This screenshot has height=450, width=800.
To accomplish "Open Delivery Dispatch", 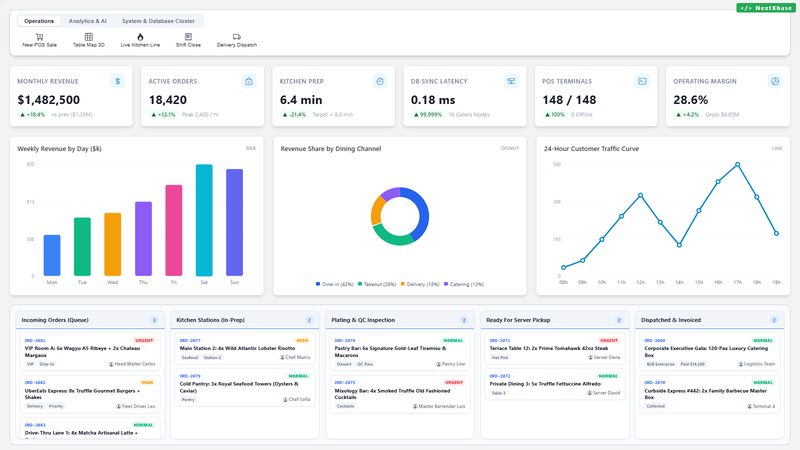I will (237, 40).
